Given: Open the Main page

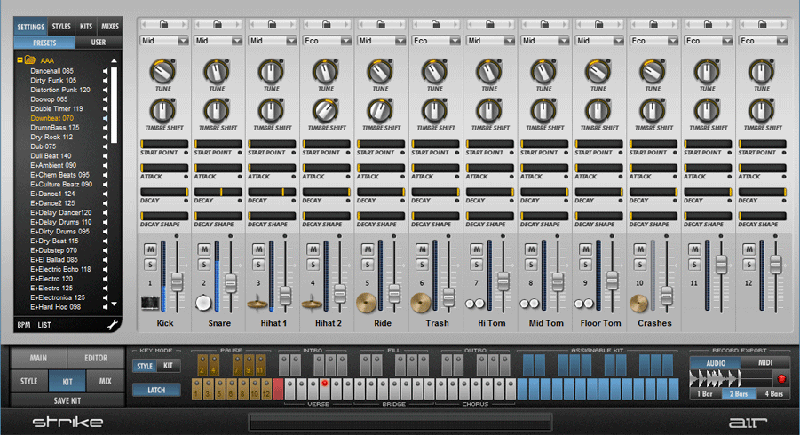Looking at the screenshot, I should pyautogui.click(x=39, y=358).
